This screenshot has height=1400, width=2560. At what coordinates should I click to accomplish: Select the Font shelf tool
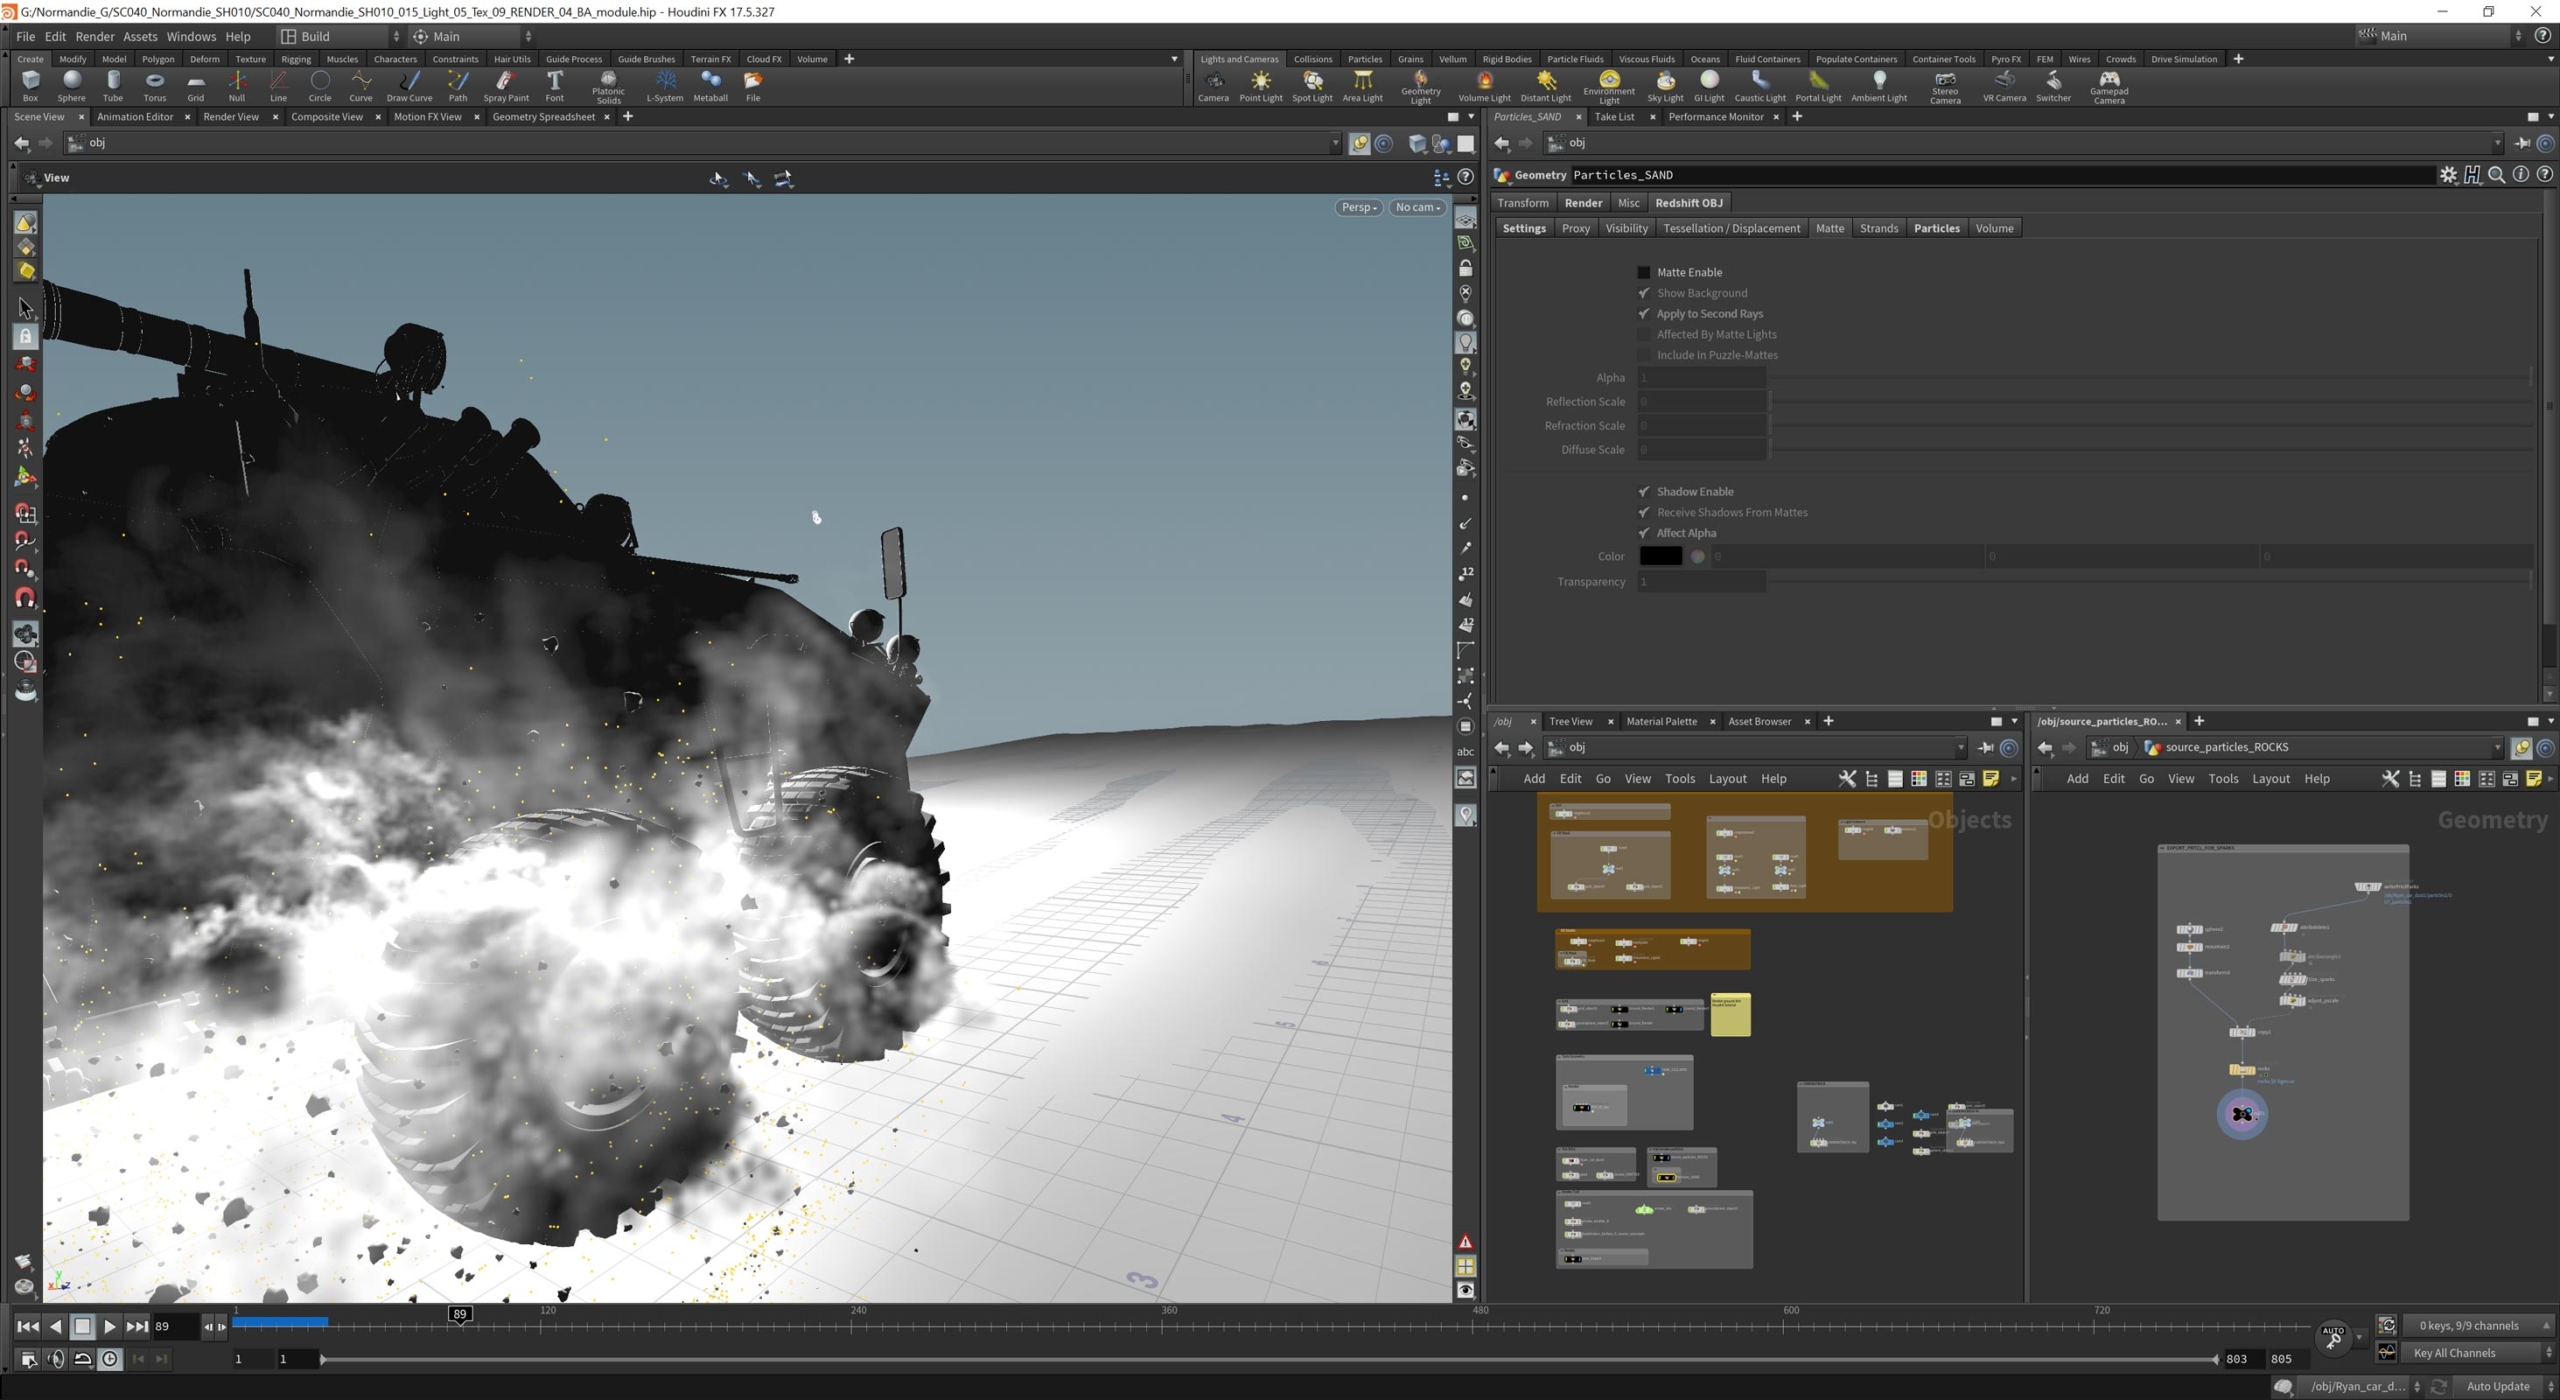[x=554, y=86]
